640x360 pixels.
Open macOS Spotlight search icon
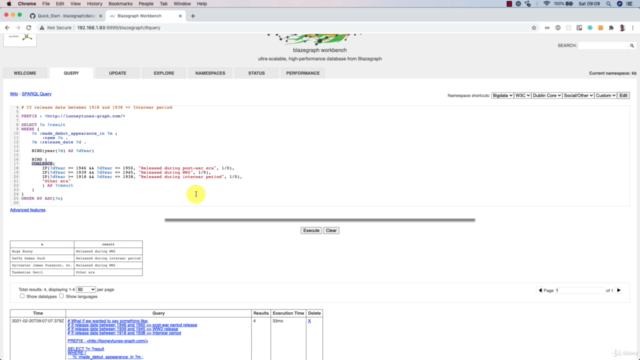(609, 4)
